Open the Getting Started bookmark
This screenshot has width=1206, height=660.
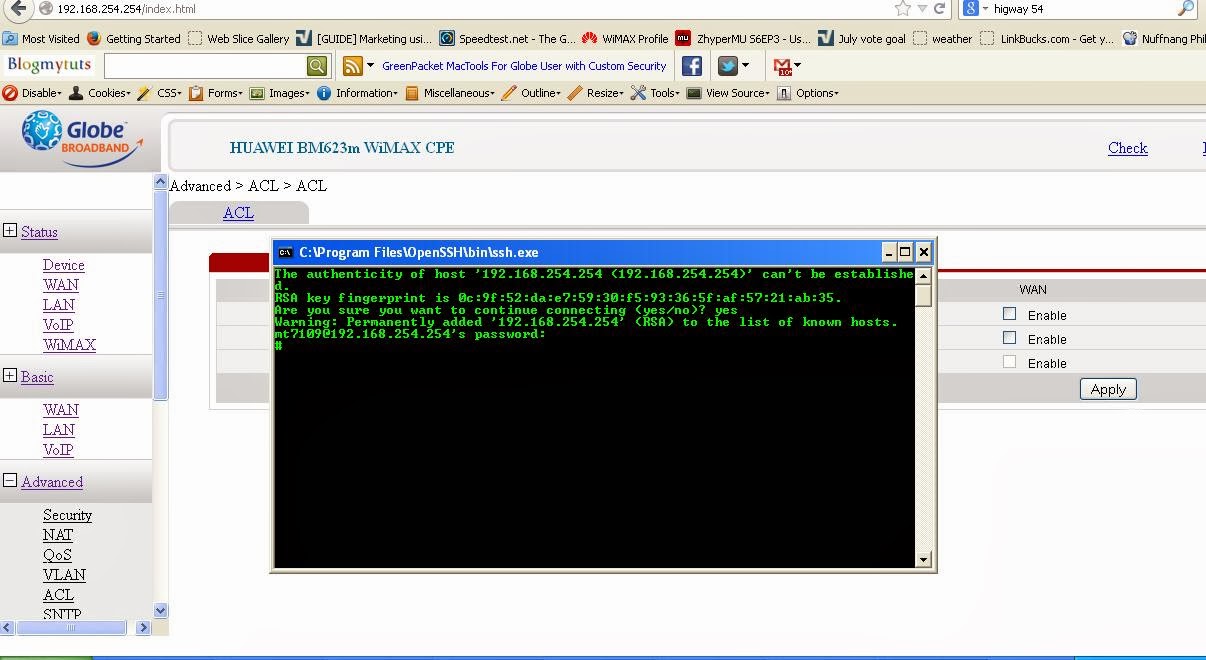[134, 39]
